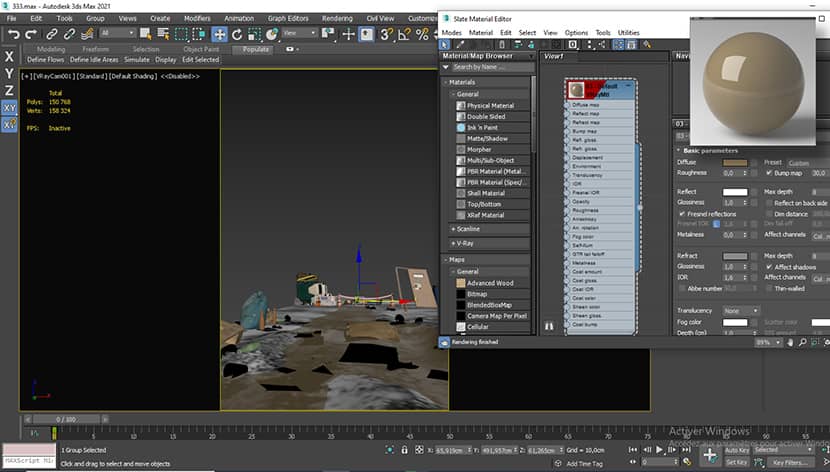Image resolution: width=830 pixels, height=472 pixels.
Task: Click the Select and Link icon
Action: click(x=51, y=35)
